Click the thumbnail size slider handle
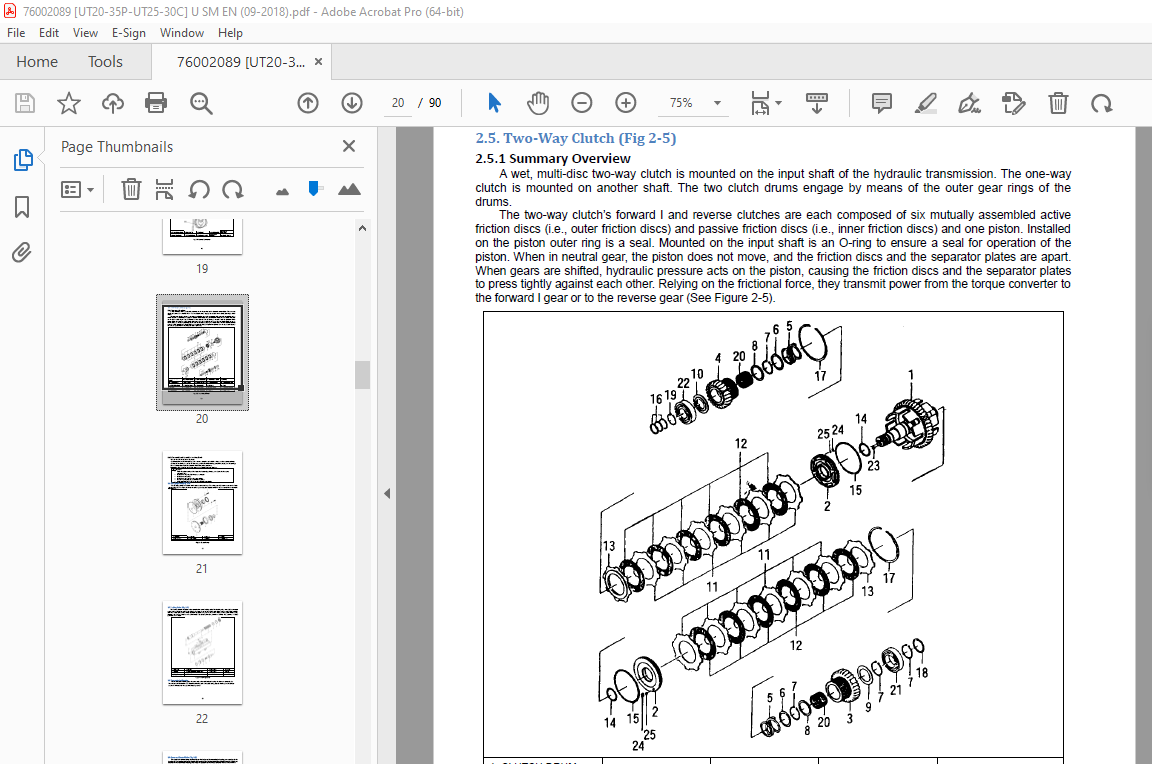Image resolution: width=1152 pixels, height=764 pixels. click(314, 189)
